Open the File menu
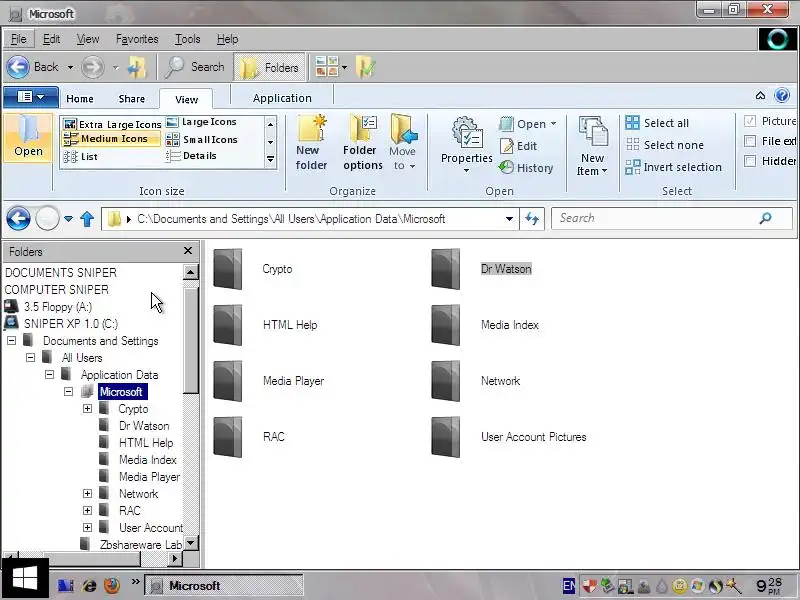 tap(18, 39)
